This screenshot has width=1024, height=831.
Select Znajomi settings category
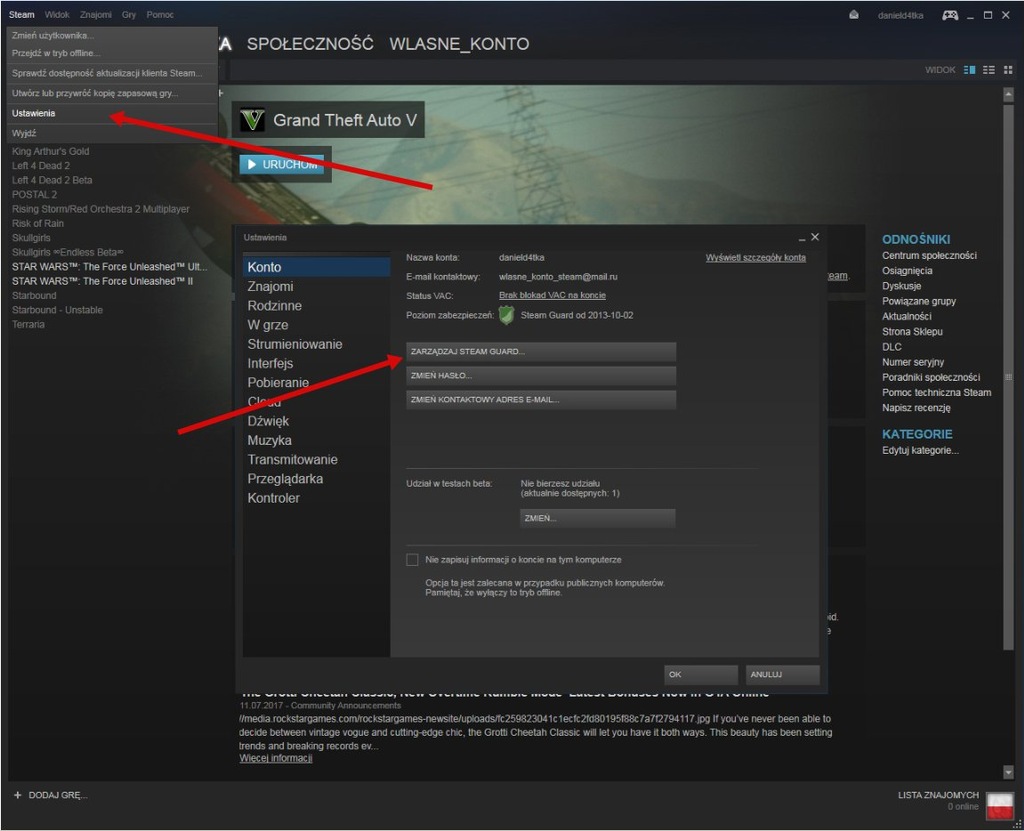pos(317,286)
